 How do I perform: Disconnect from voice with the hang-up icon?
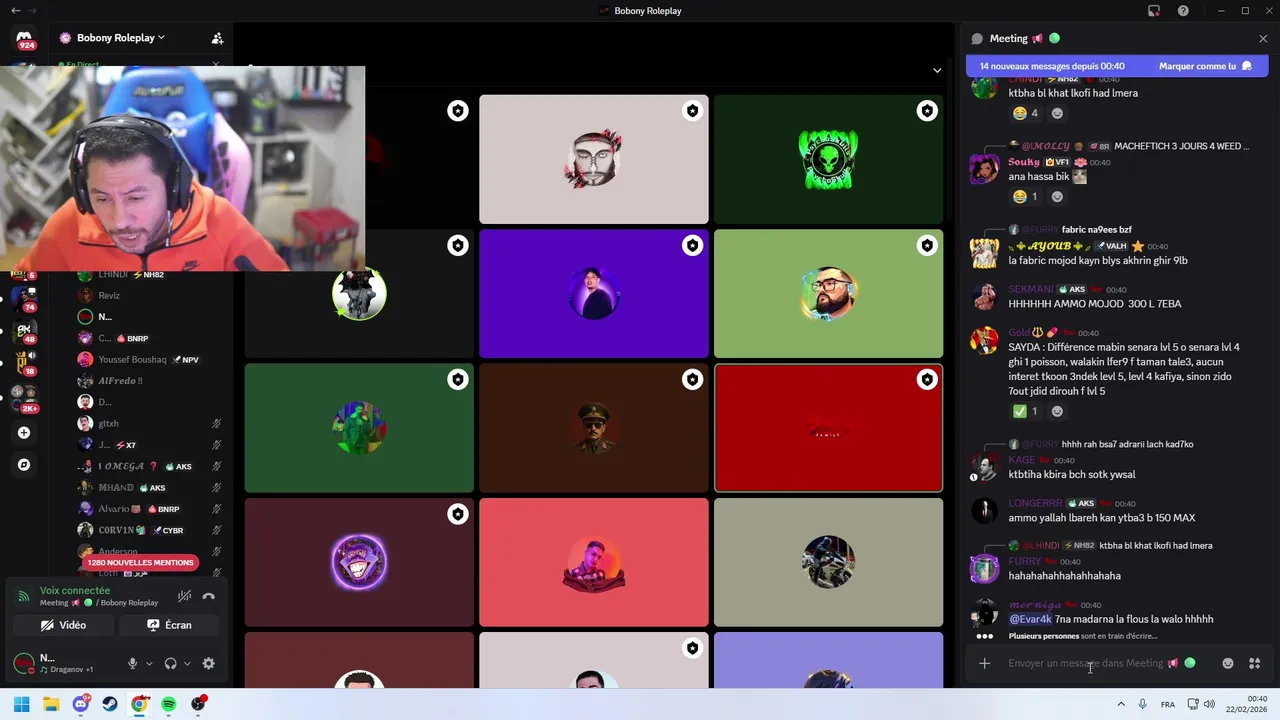point(208,596)
